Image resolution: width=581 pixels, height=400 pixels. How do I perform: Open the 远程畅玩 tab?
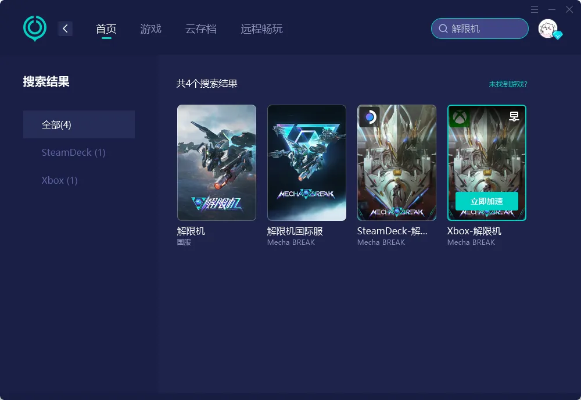pyautogui.click(x=262, y=29)
